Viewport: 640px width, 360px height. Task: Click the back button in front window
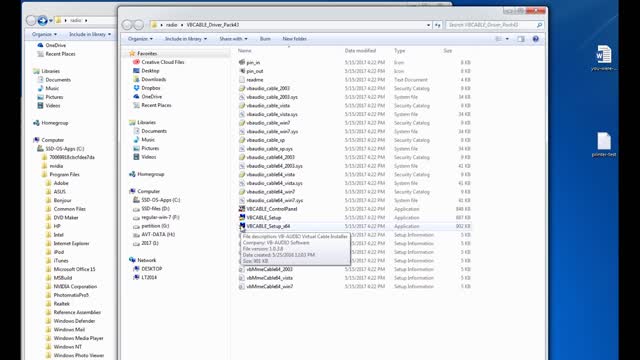click(x=127, y=25)
